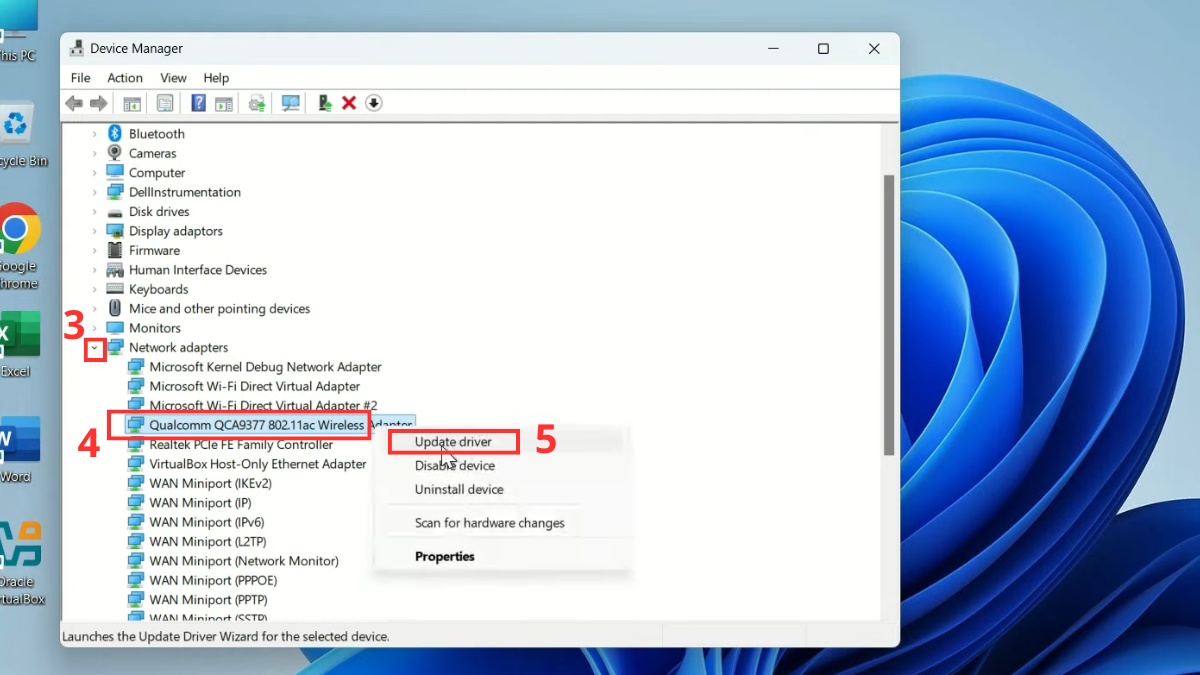Viewport: 1200px width, 675px height.
Task: Click the Disk drives category icon
Action: point(114,212)
